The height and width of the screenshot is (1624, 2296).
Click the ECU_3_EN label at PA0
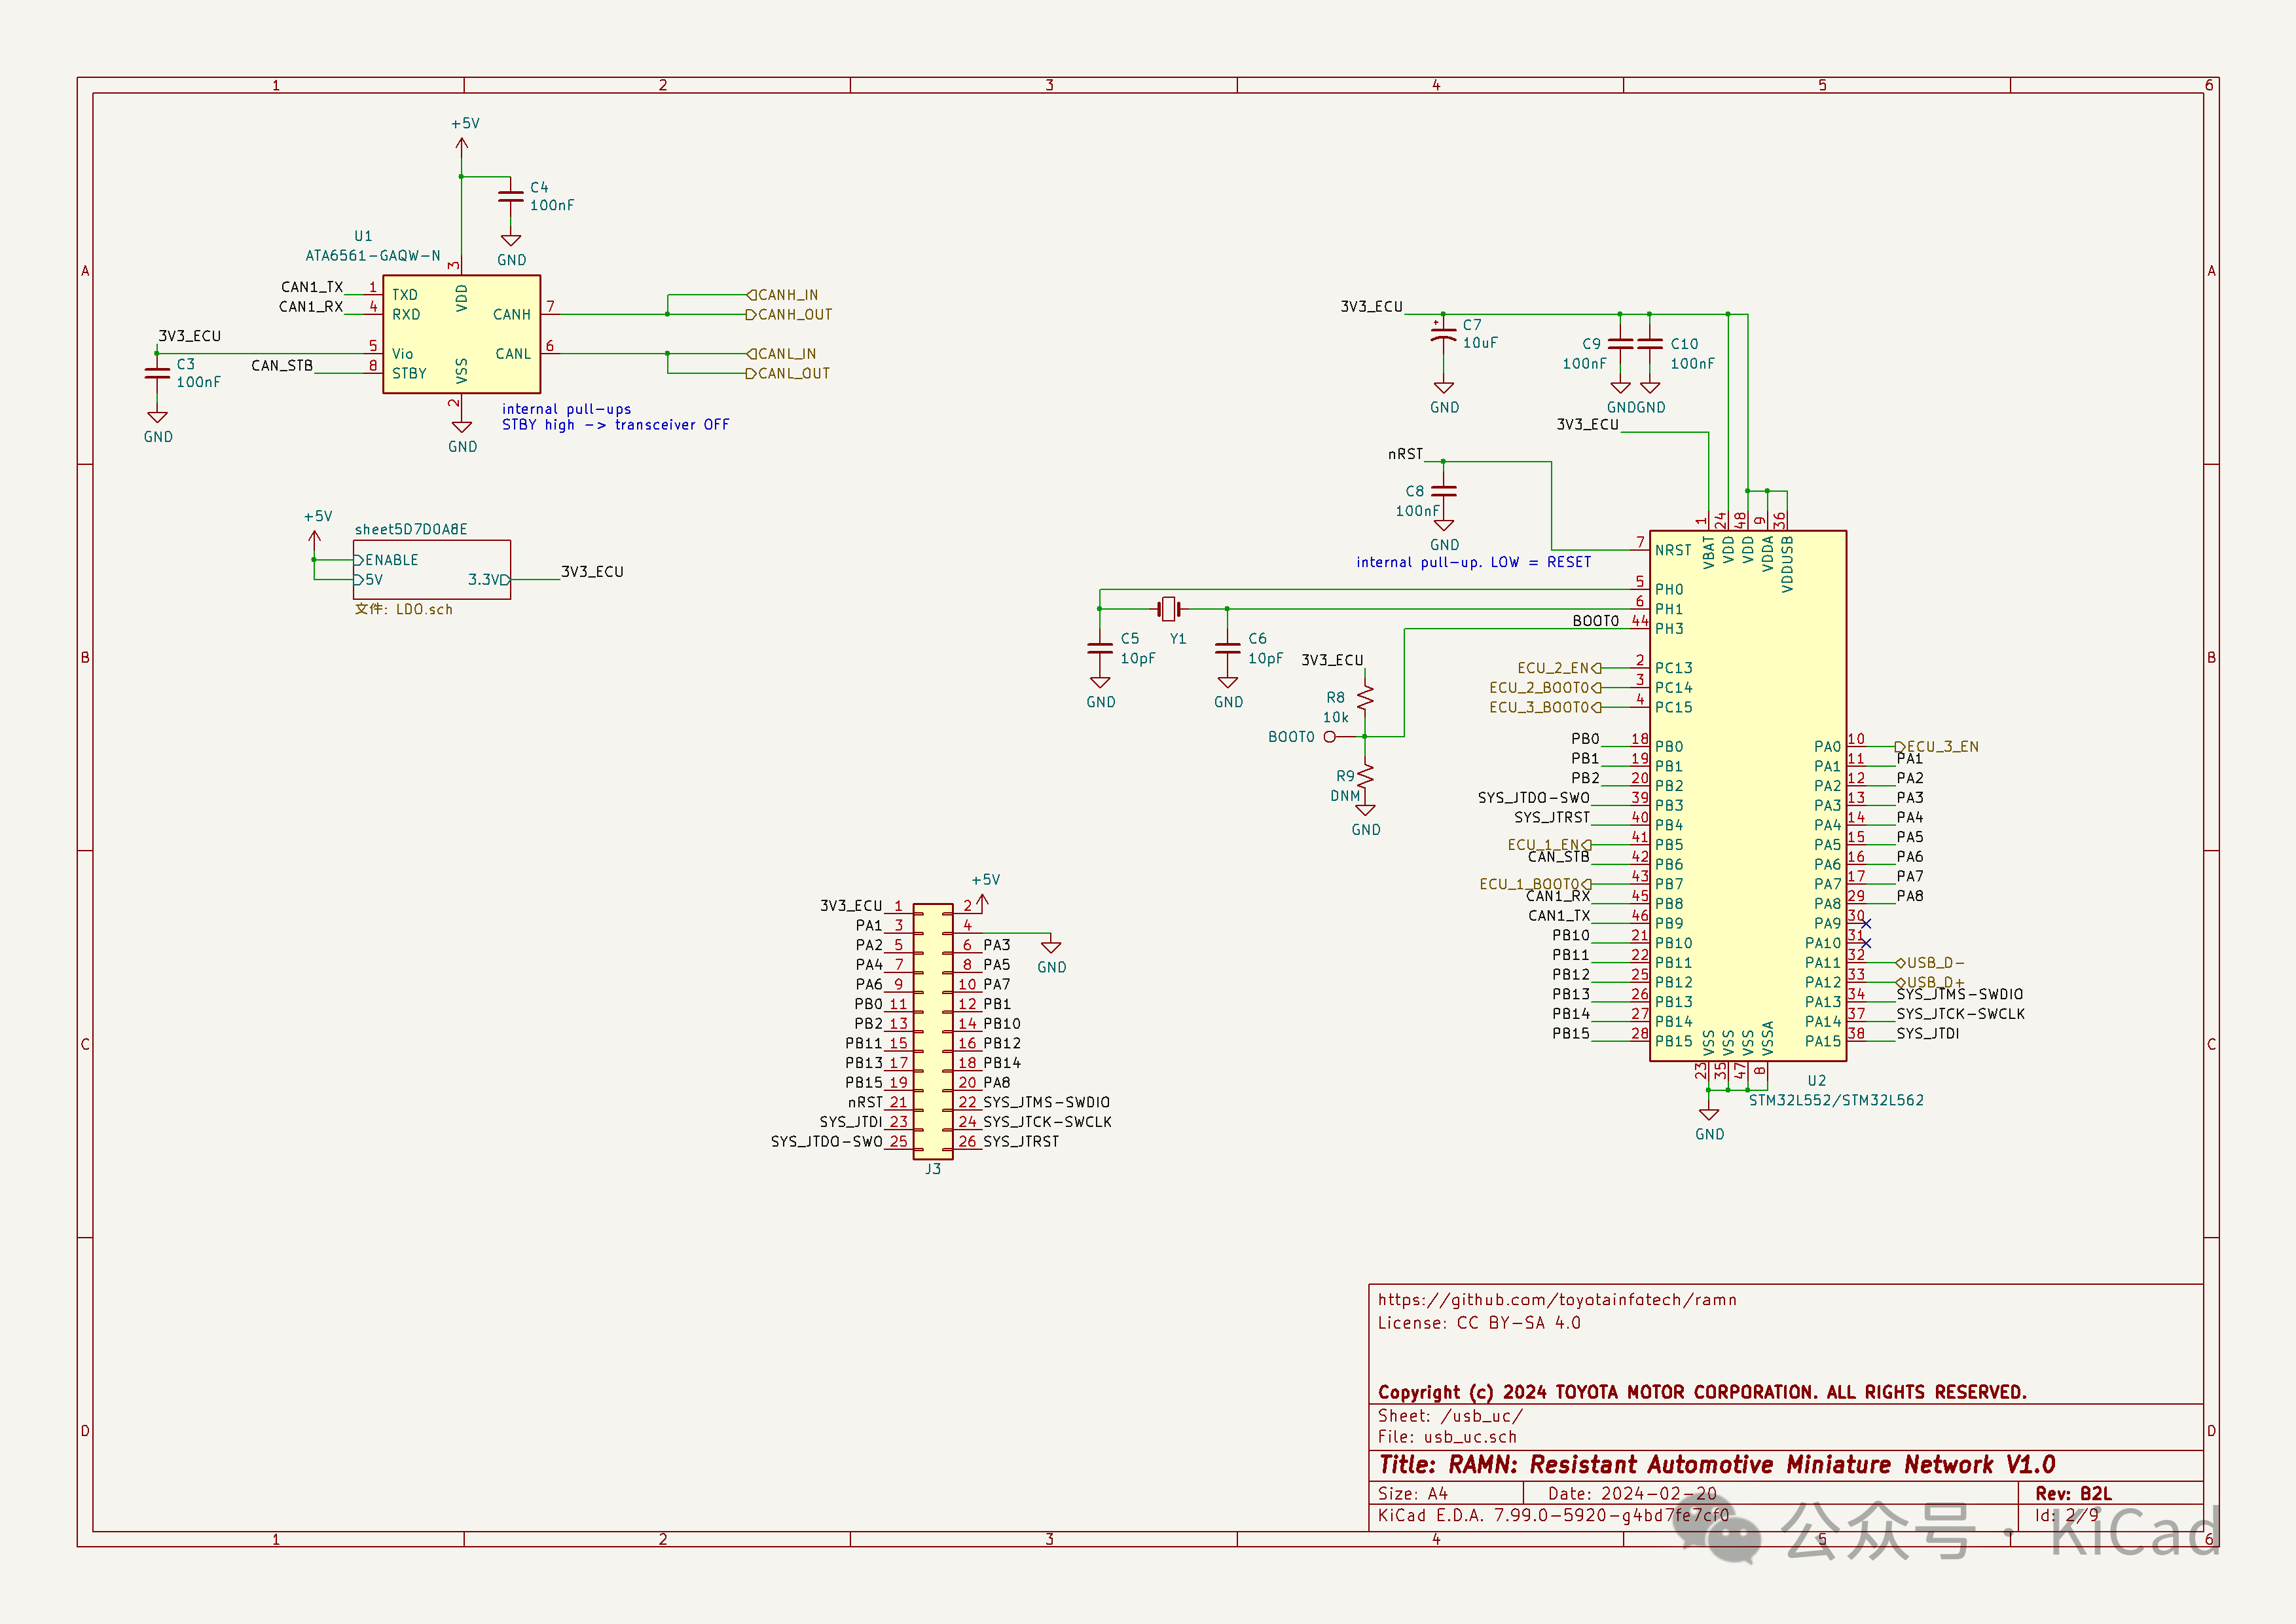[1937, 747]
